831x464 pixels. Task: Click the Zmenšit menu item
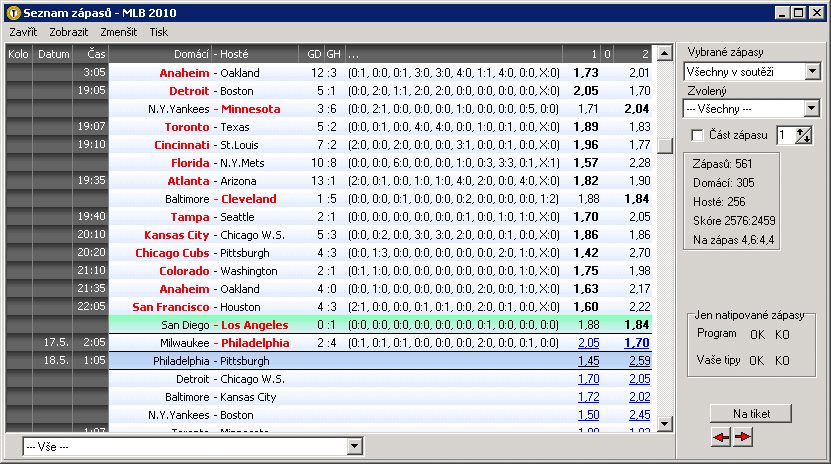click(119, 32)
